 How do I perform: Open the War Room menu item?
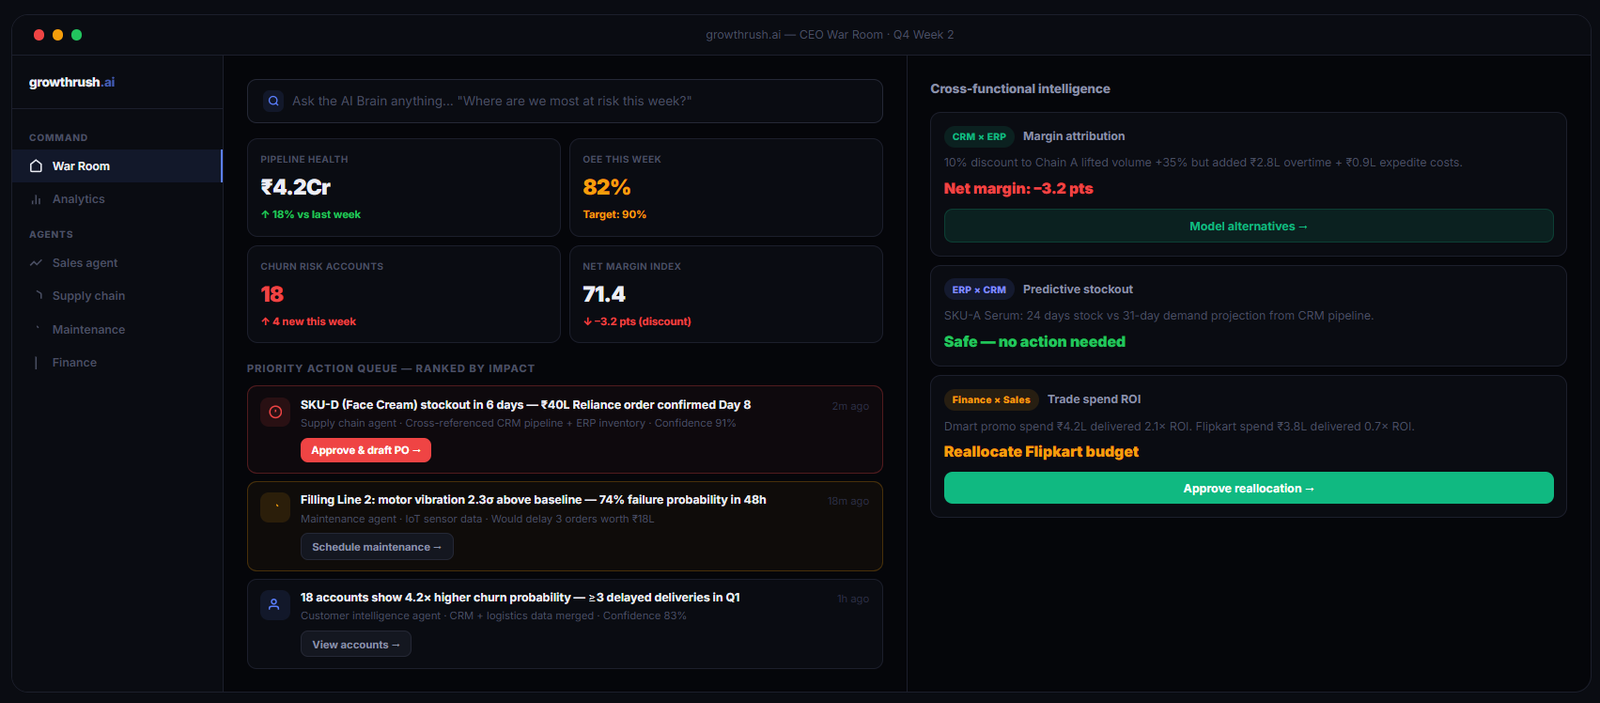(117, 166)
